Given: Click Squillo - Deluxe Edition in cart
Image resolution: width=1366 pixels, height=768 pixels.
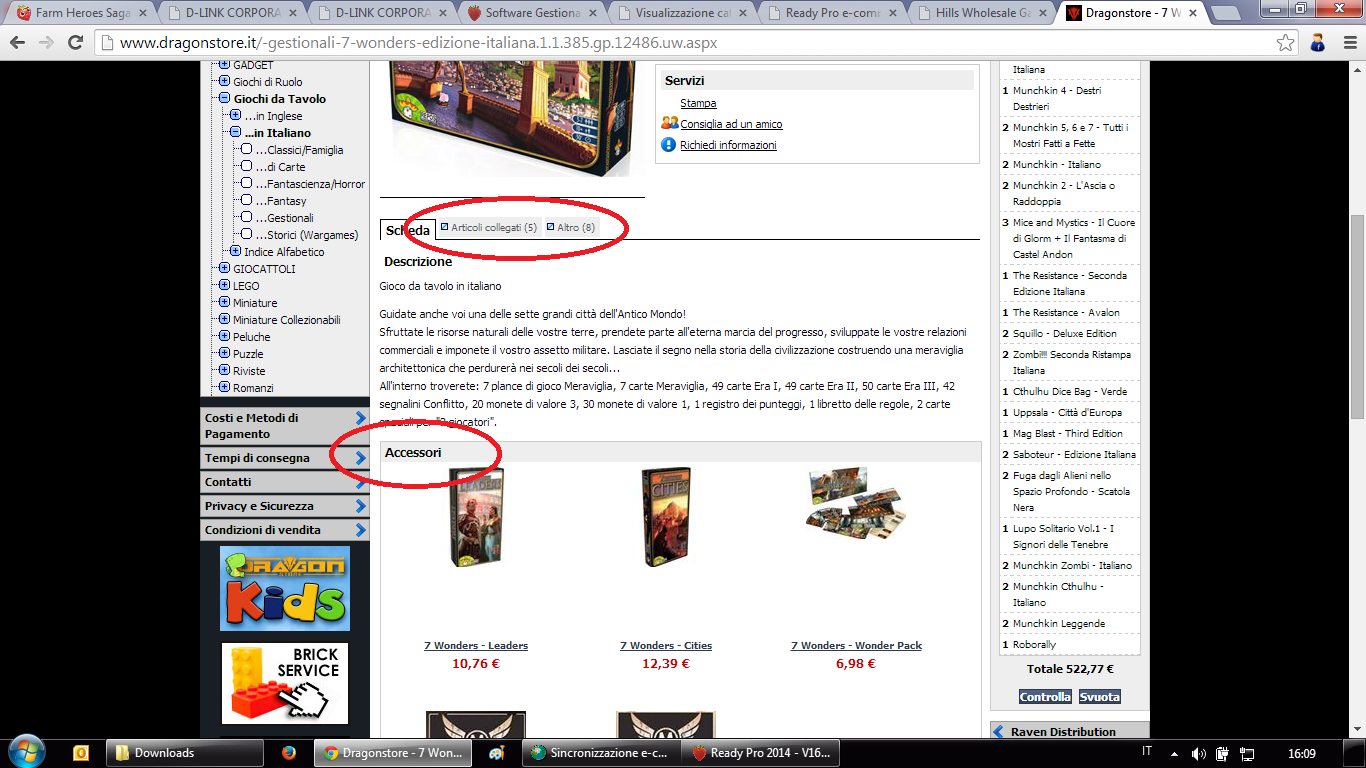Looking at the screenshot, I should click(1064, 333).
